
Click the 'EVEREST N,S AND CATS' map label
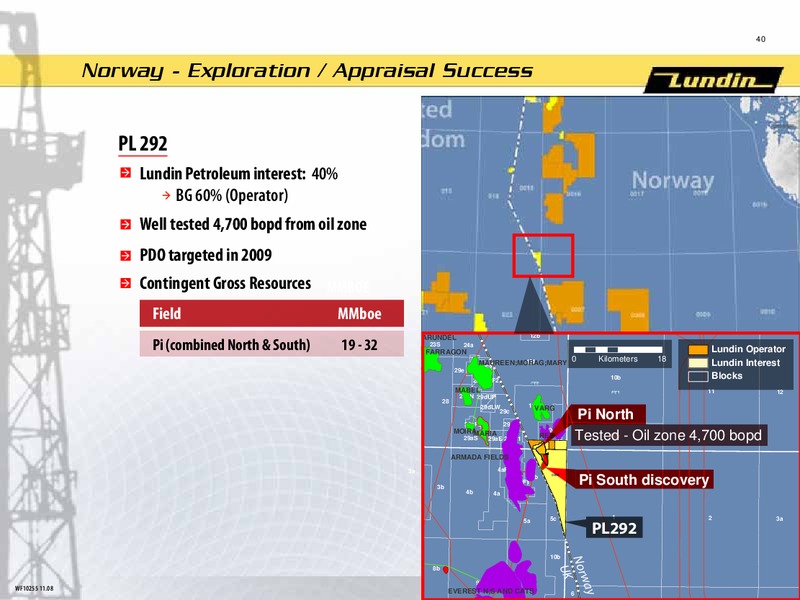tap(491, 591)
